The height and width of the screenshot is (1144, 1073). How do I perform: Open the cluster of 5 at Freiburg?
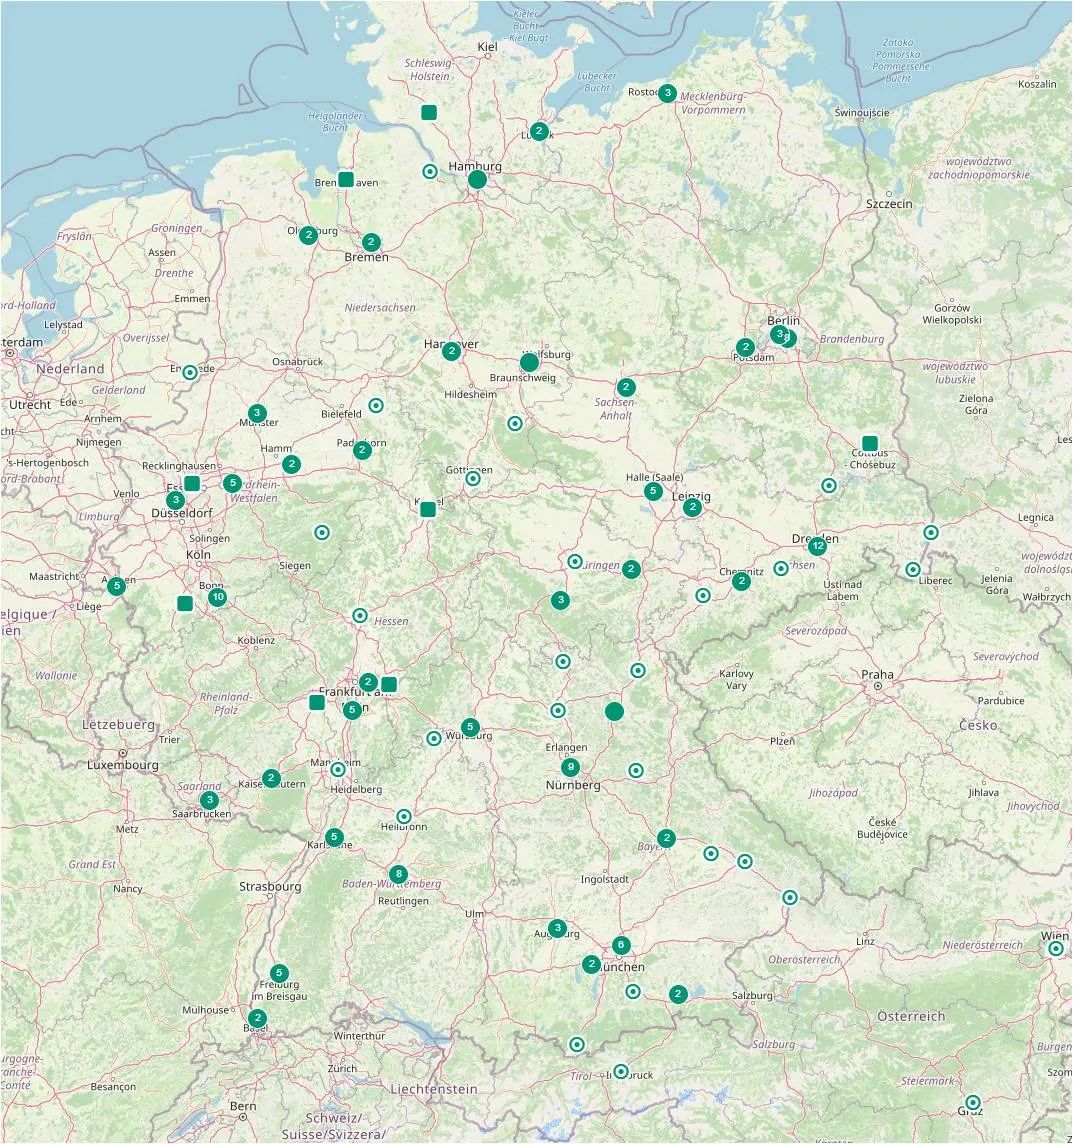(279, 973)
